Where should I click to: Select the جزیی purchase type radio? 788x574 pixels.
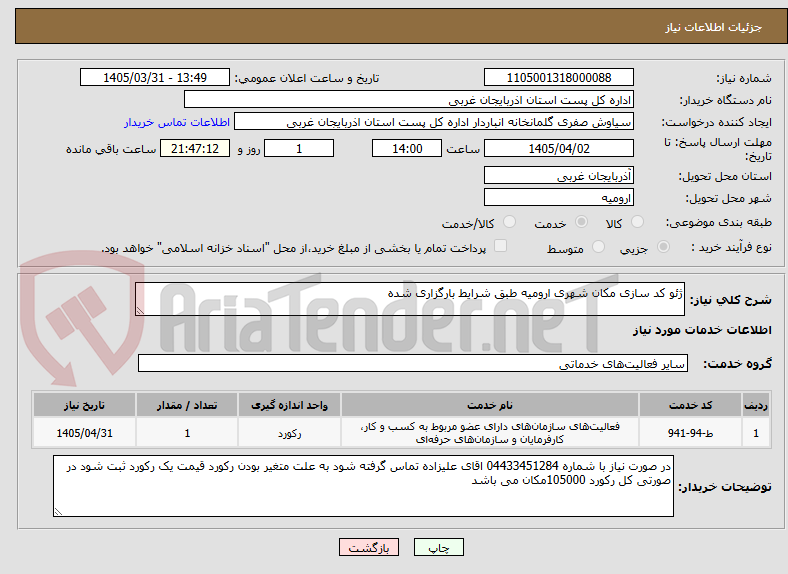coord(663,246)
